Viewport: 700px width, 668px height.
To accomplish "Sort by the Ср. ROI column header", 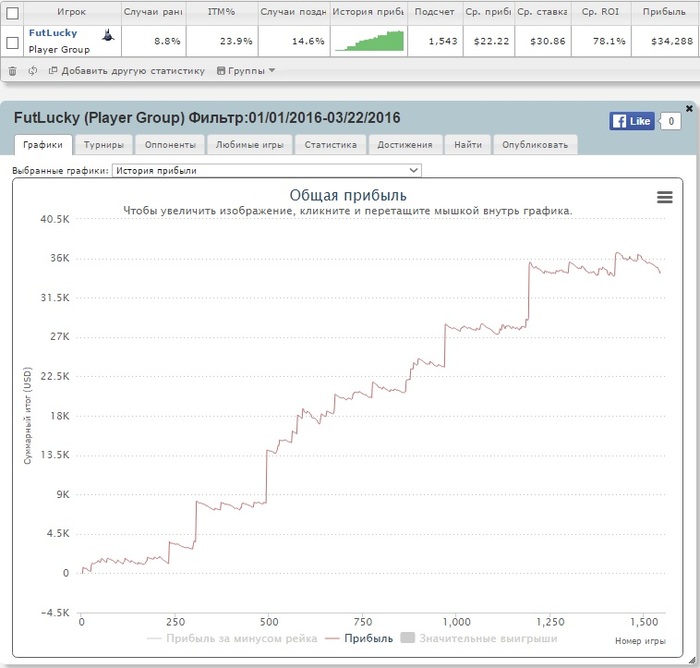I will (x=600, y=12).
